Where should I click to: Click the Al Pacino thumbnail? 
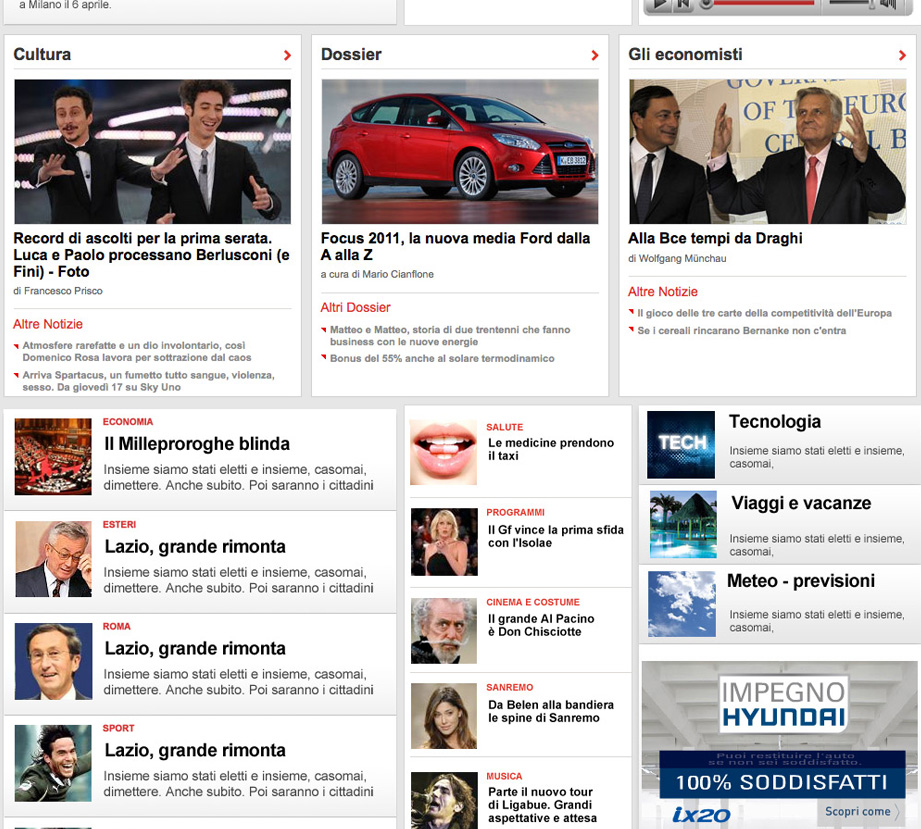444,631
